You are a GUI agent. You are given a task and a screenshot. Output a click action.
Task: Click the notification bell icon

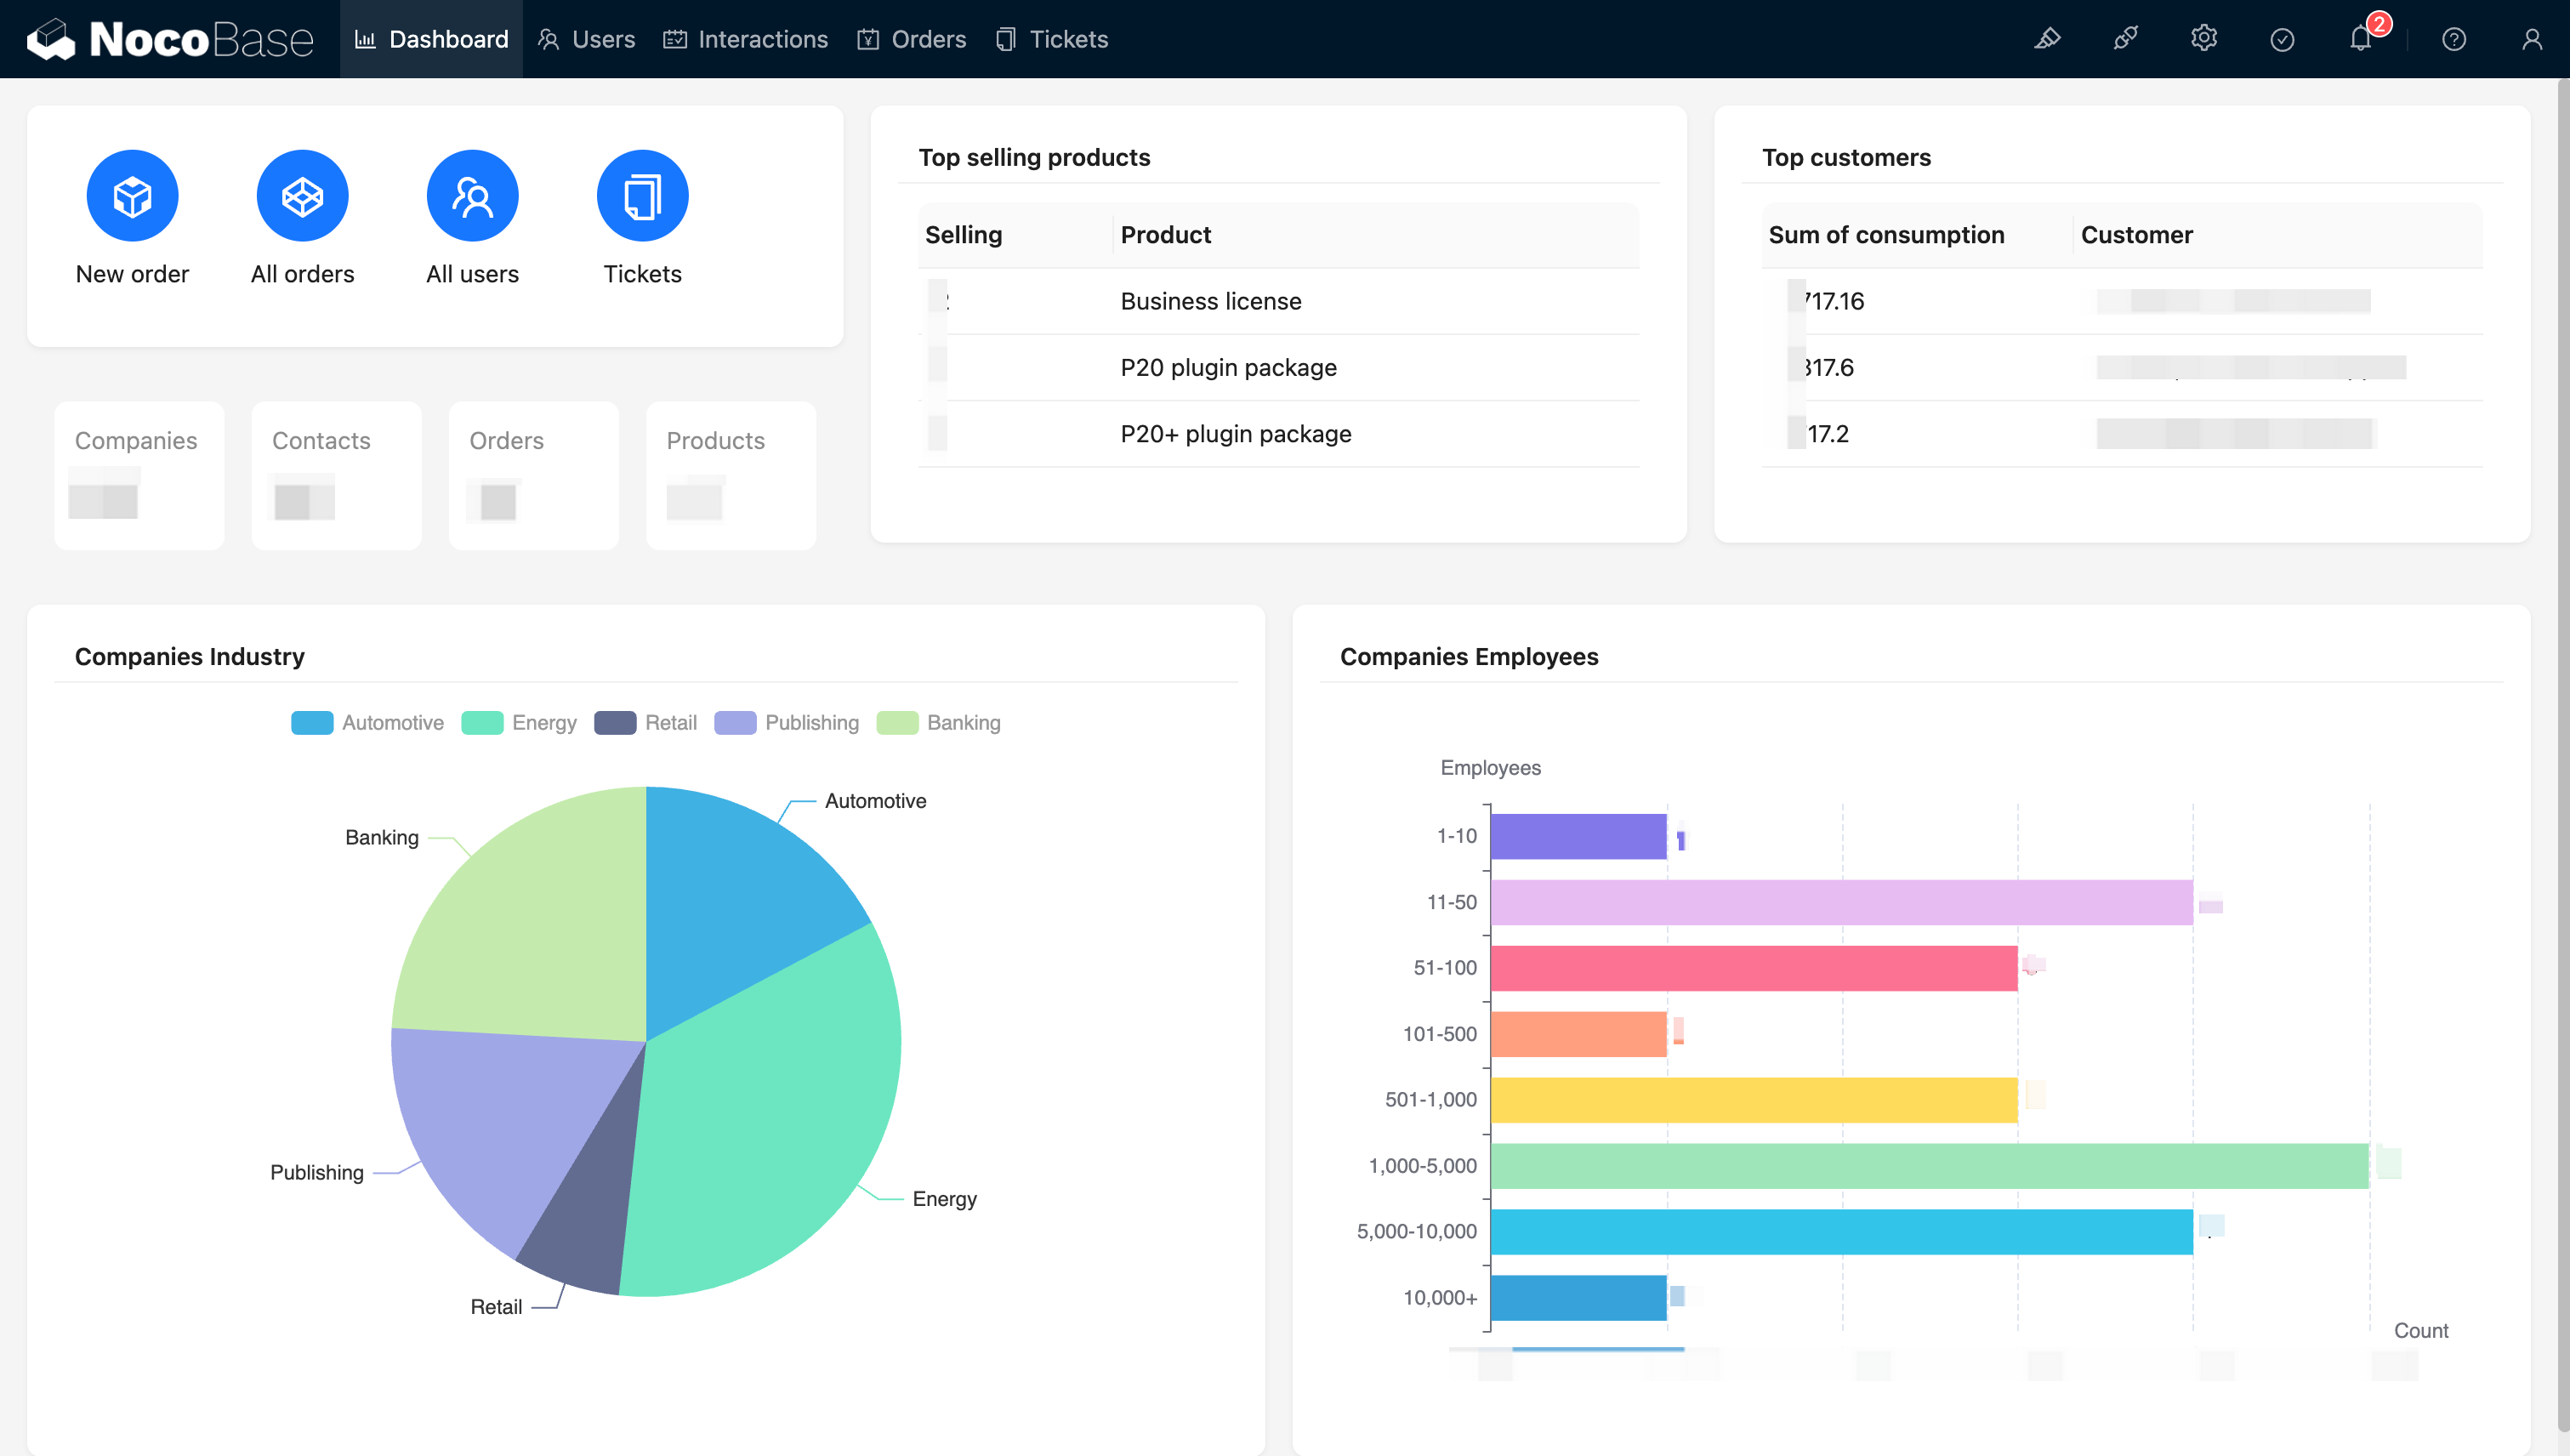[2361, 39]
